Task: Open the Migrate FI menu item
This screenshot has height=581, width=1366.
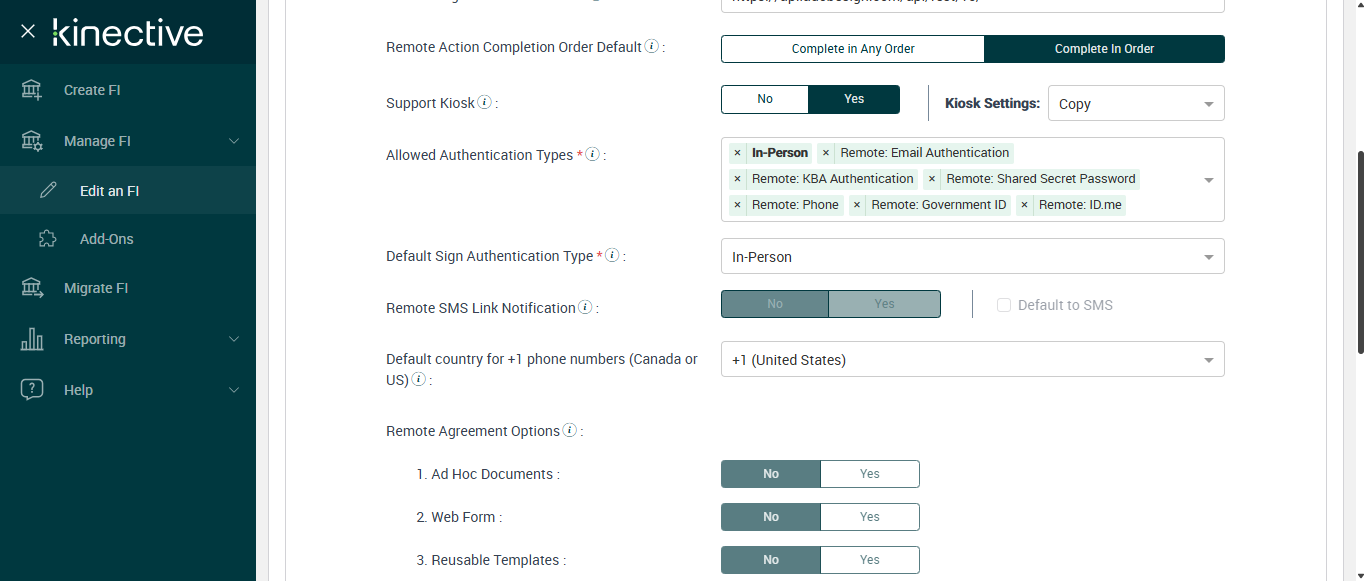Action: pyautogui.click(x=96, y=288)
